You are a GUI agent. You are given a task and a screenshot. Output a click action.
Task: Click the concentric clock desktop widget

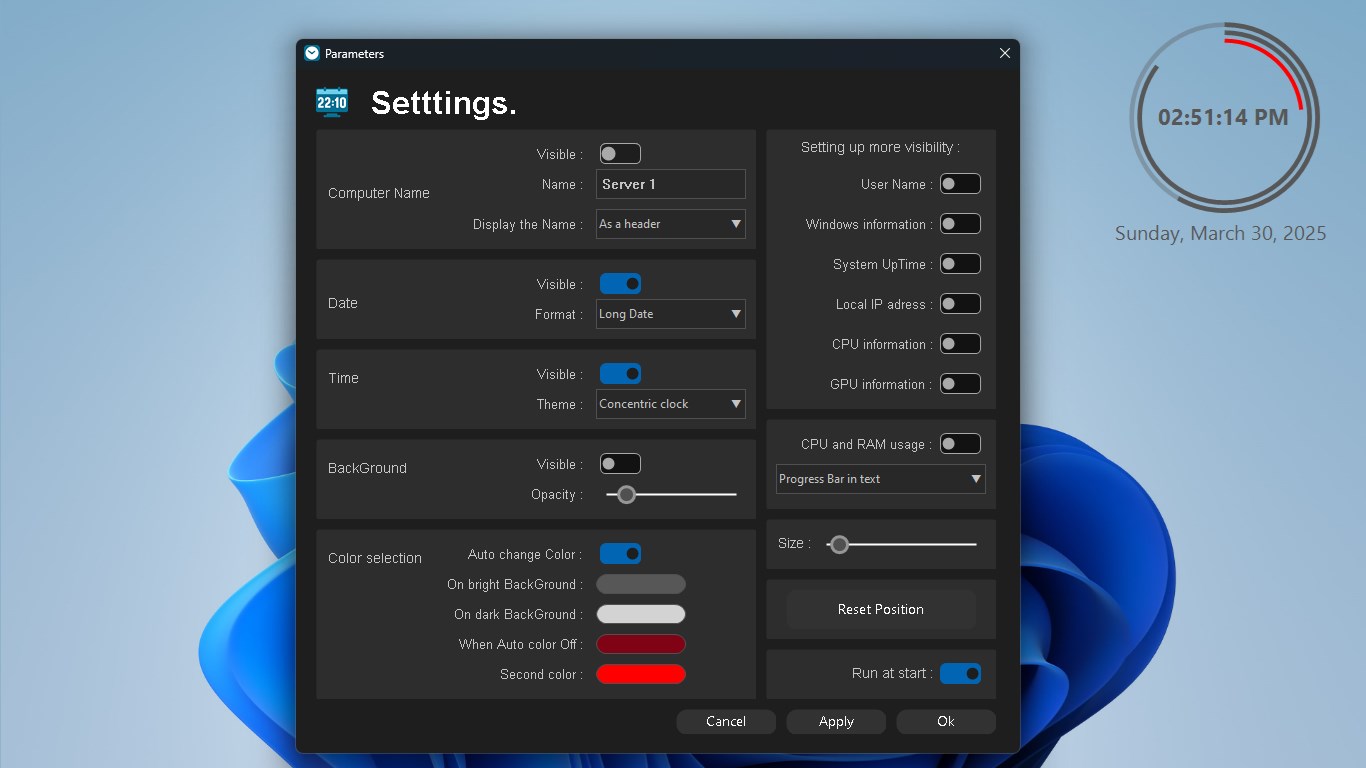click(x=1225, y=117)
